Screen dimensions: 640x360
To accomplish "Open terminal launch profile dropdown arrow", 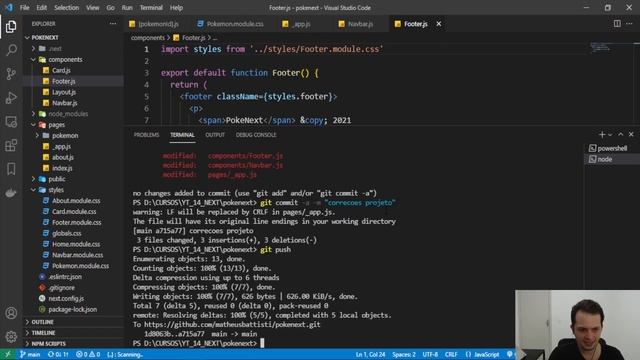I will click(x=610, y=135).
